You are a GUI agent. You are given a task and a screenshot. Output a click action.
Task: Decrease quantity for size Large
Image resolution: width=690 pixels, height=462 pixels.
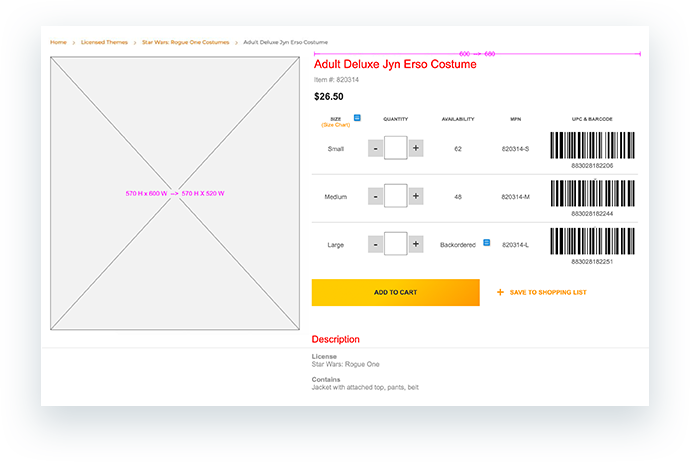375,244
